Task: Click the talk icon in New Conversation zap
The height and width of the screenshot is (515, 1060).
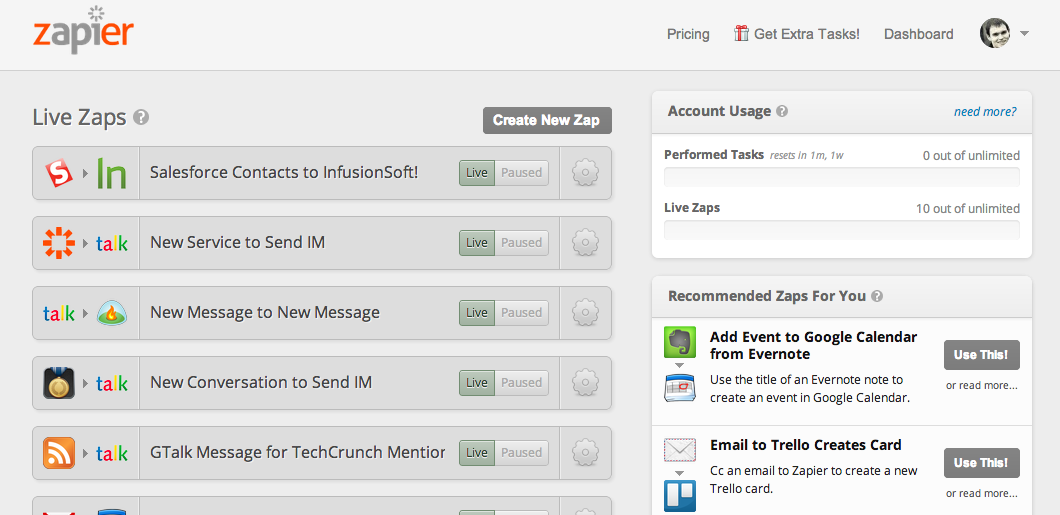Action: [x=112, y=384]
